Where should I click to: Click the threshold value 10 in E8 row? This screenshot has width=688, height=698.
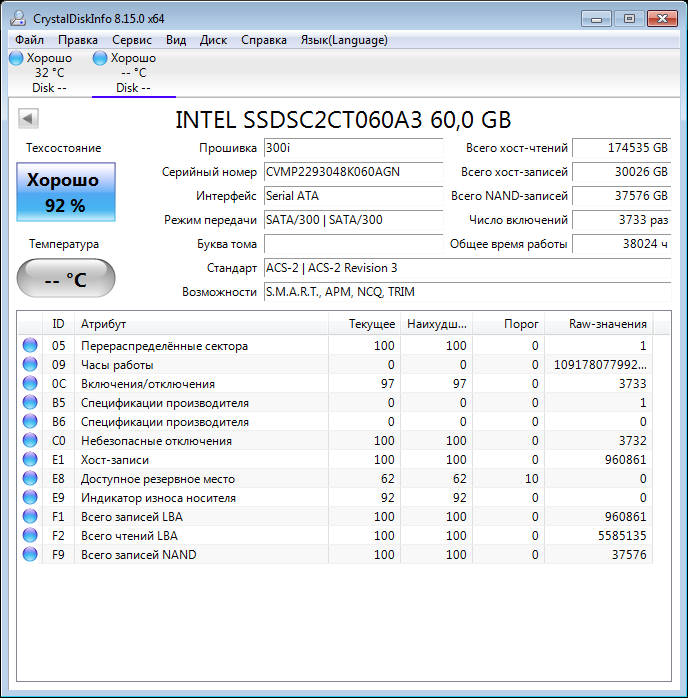531,479
